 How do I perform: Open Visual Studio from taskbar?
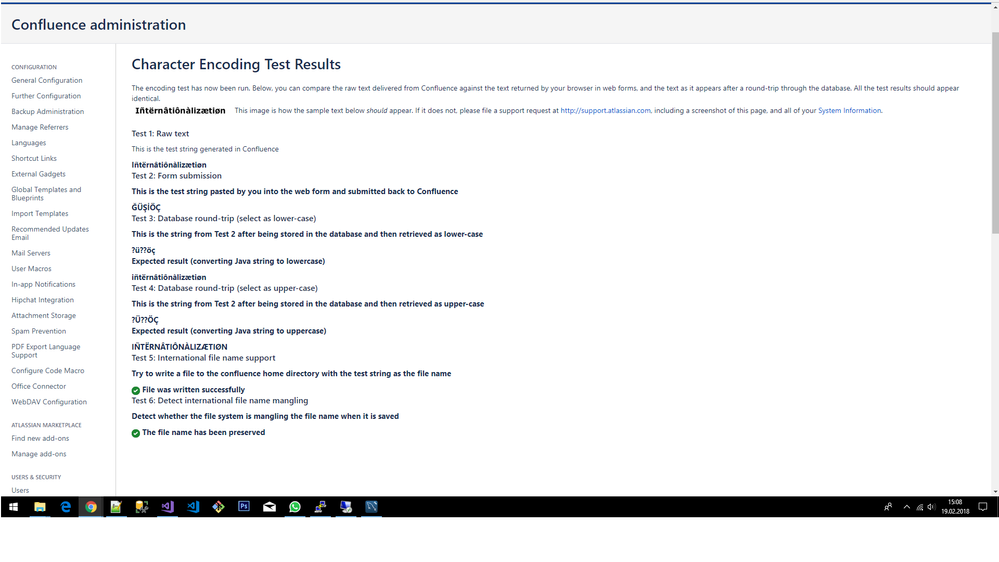point(167,507)
